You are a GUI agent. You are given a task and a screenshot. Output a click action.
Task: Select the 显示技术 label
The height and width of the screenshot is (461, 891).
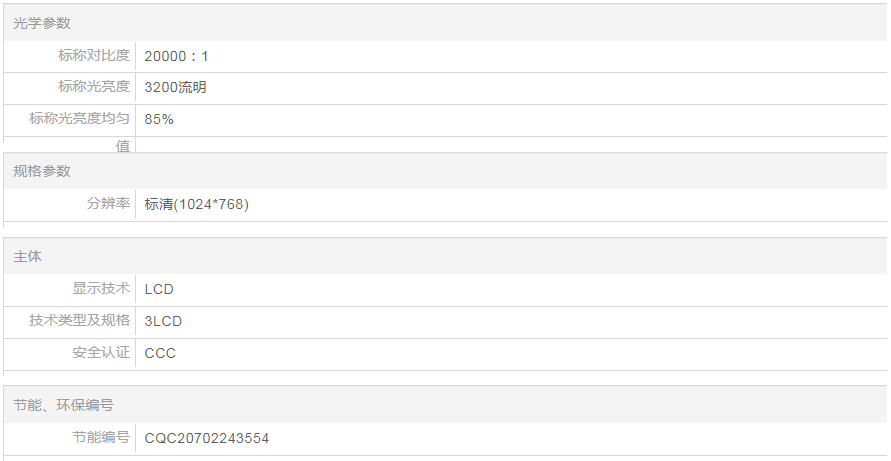pyautogui.click(x=101, y=289)
